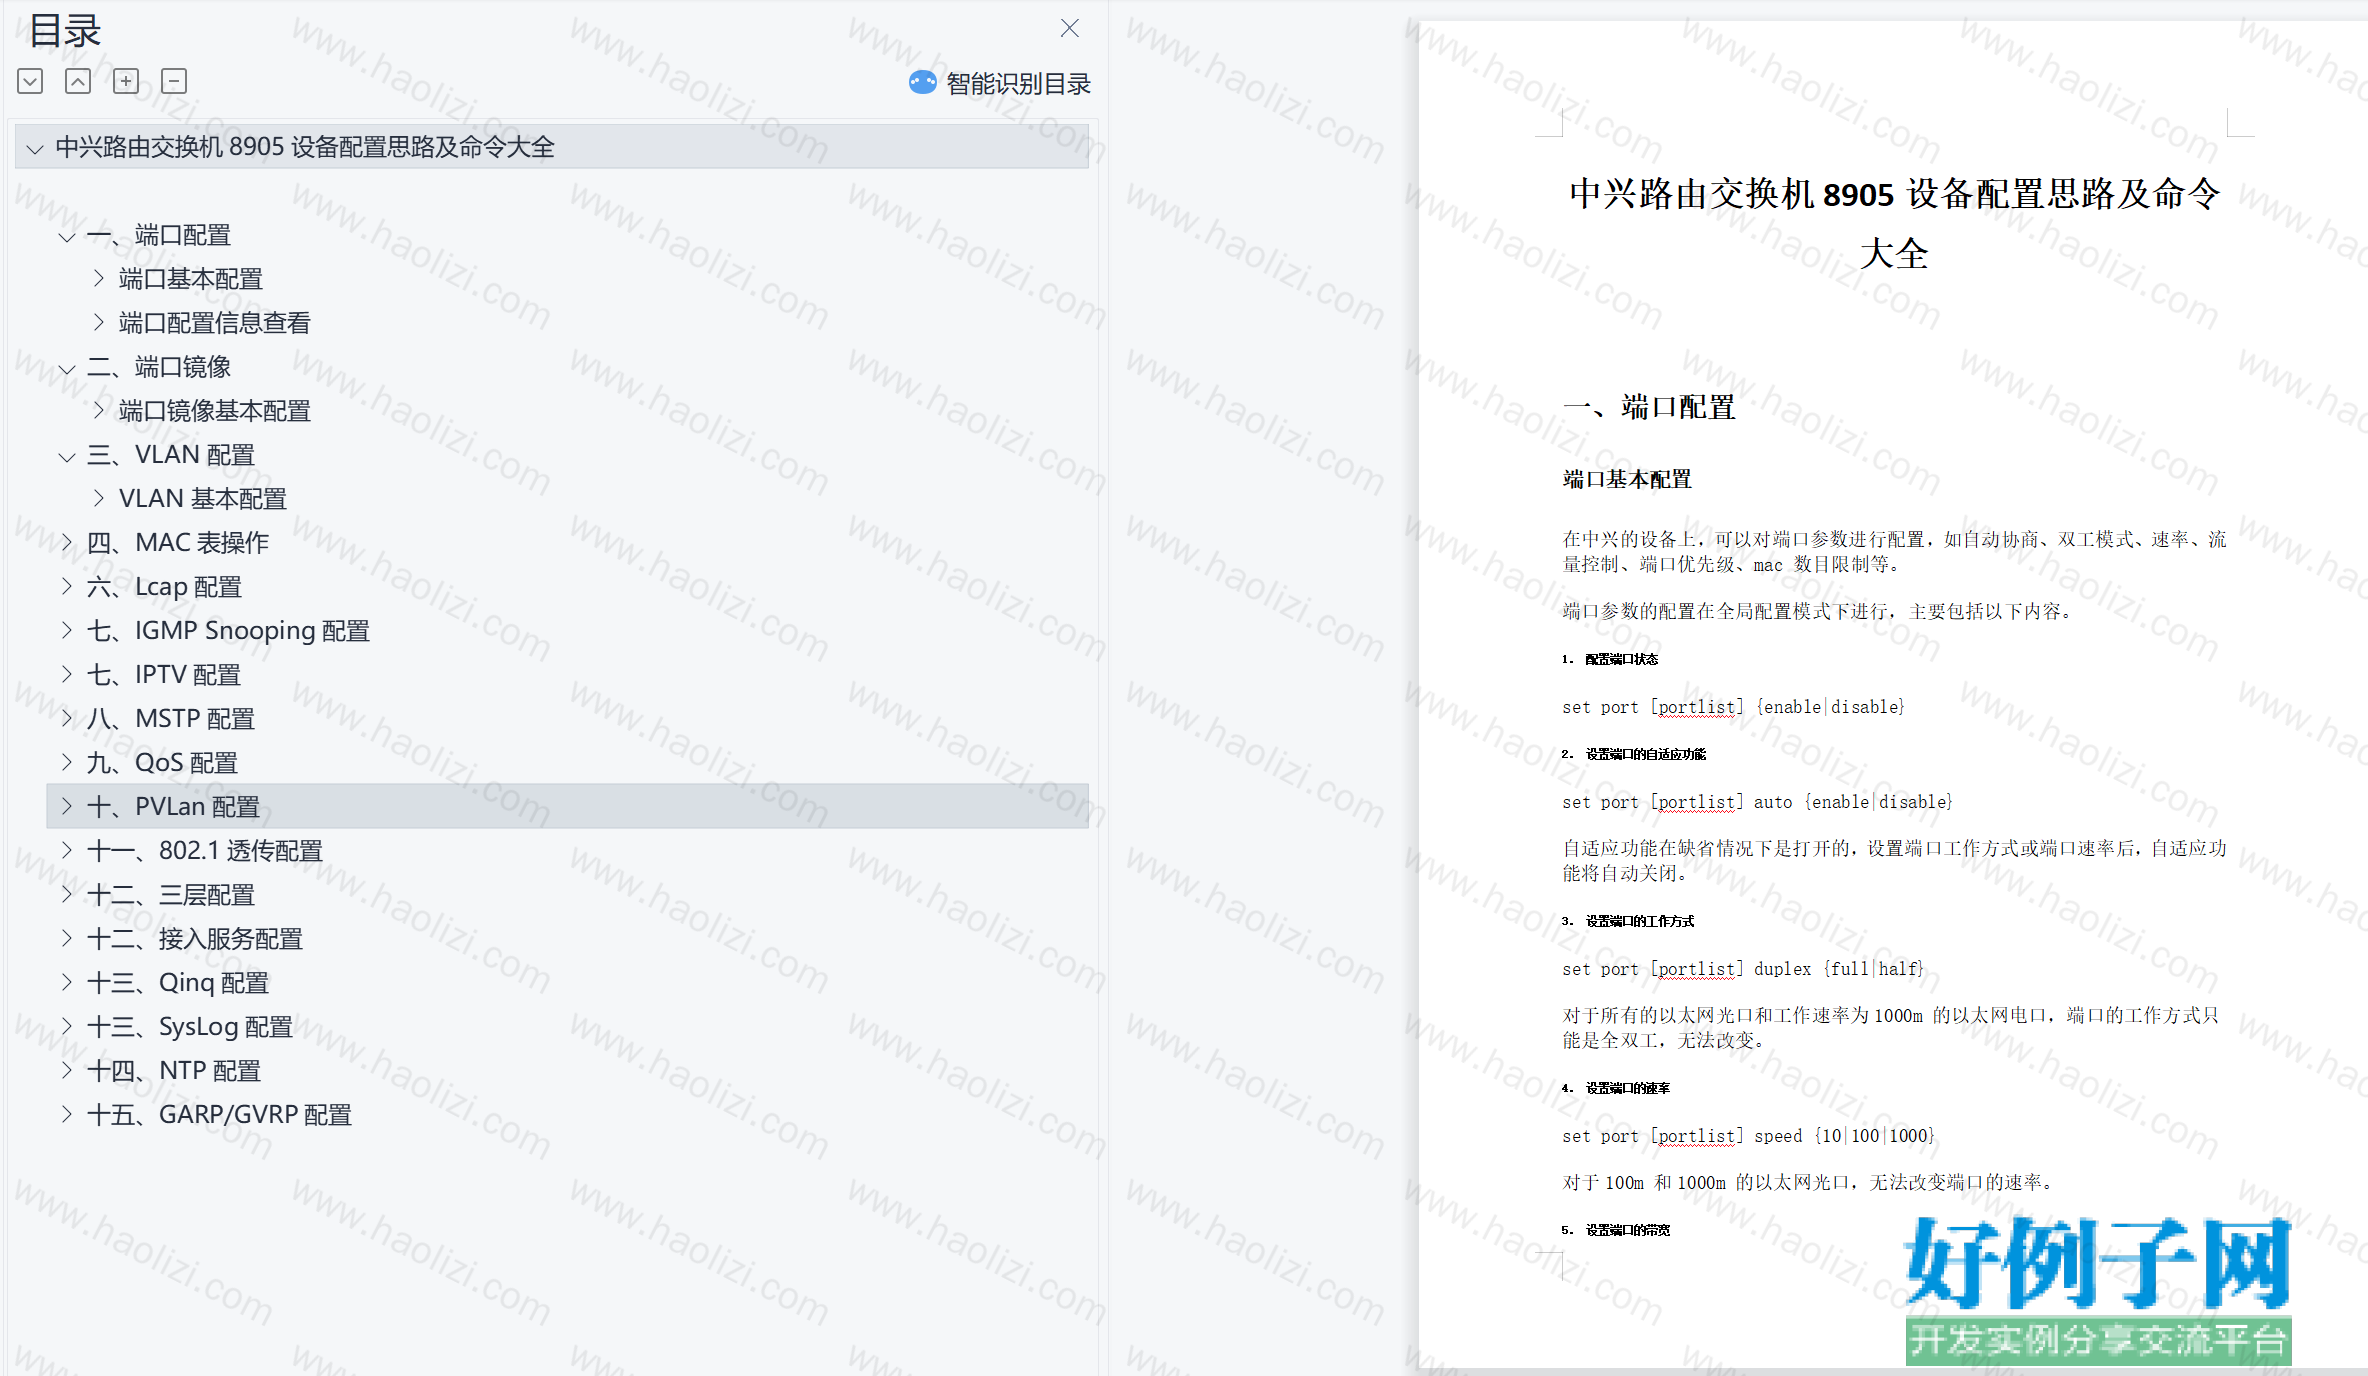Expand the 十四、NTP 配置 section

pyautogui.click(x=67, y=1071)
